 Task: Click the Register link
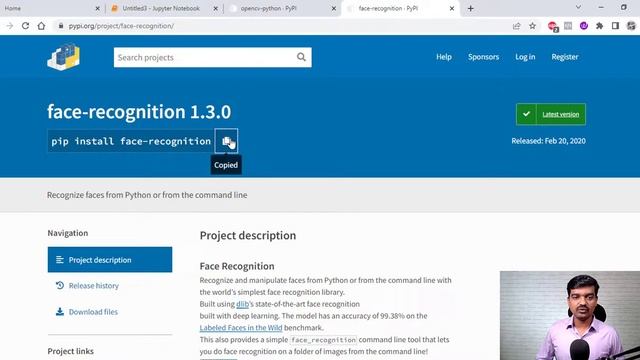click(x=564, y=57)
